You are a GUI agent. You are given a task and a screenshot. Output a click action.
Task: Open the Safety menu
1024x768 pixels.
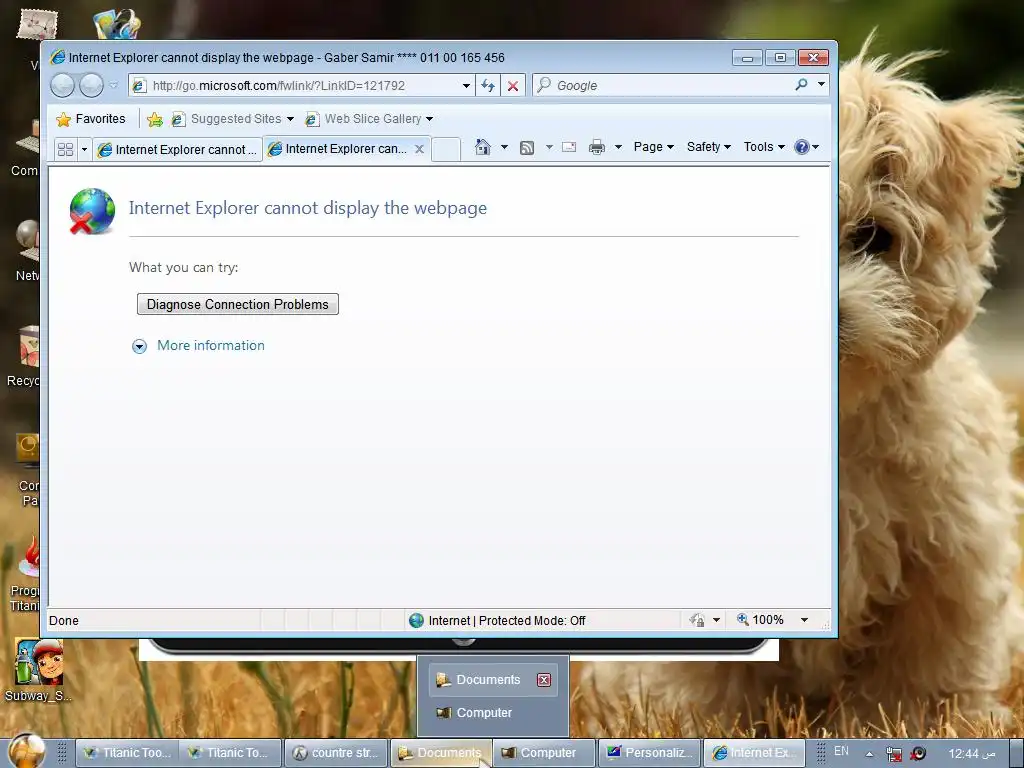[709, 147]
